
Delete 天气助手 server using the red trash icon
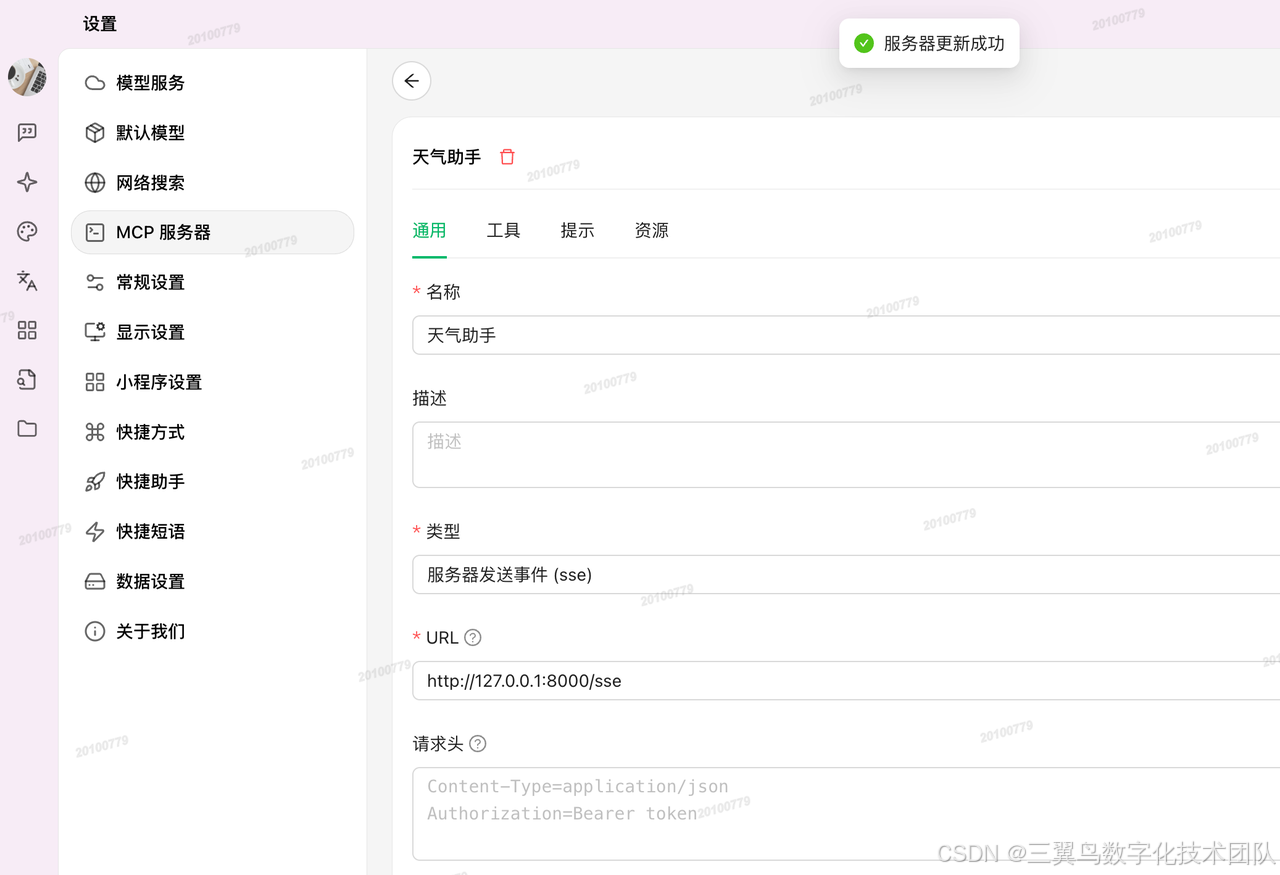tap(507, 156)
